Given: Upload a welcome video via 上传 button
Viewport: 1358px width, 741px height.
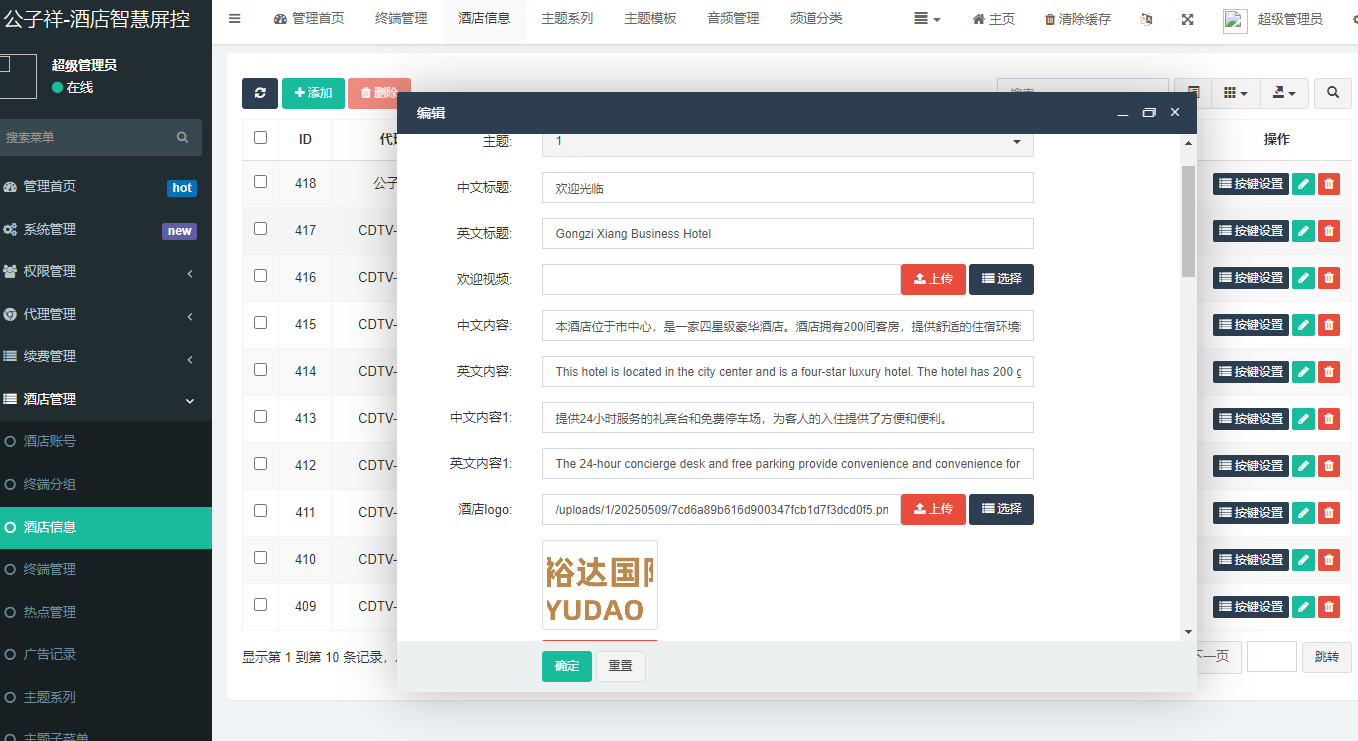Looking at the screenshot, I should 933,279.
